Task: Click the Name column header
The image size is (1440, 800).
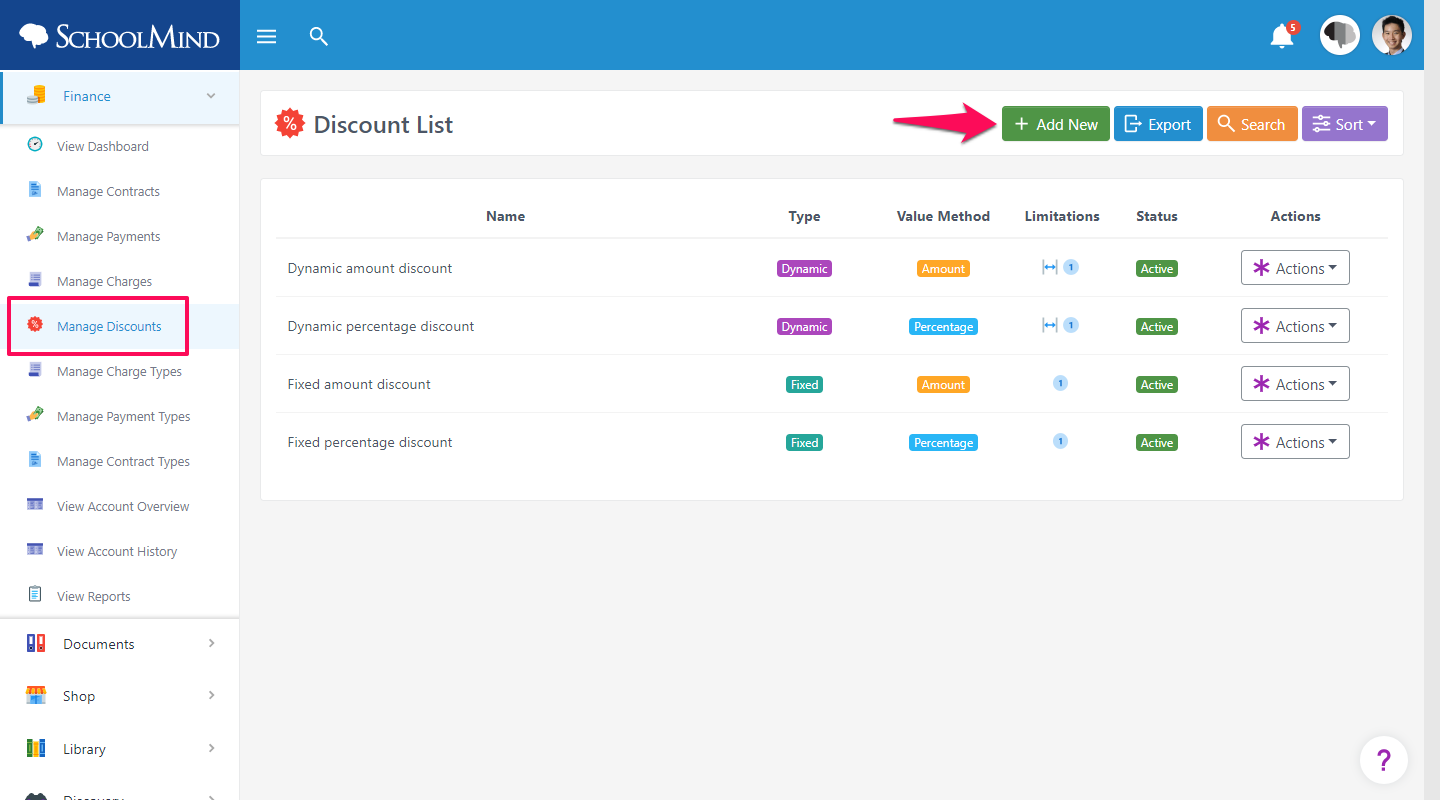Action: [505, 216]
